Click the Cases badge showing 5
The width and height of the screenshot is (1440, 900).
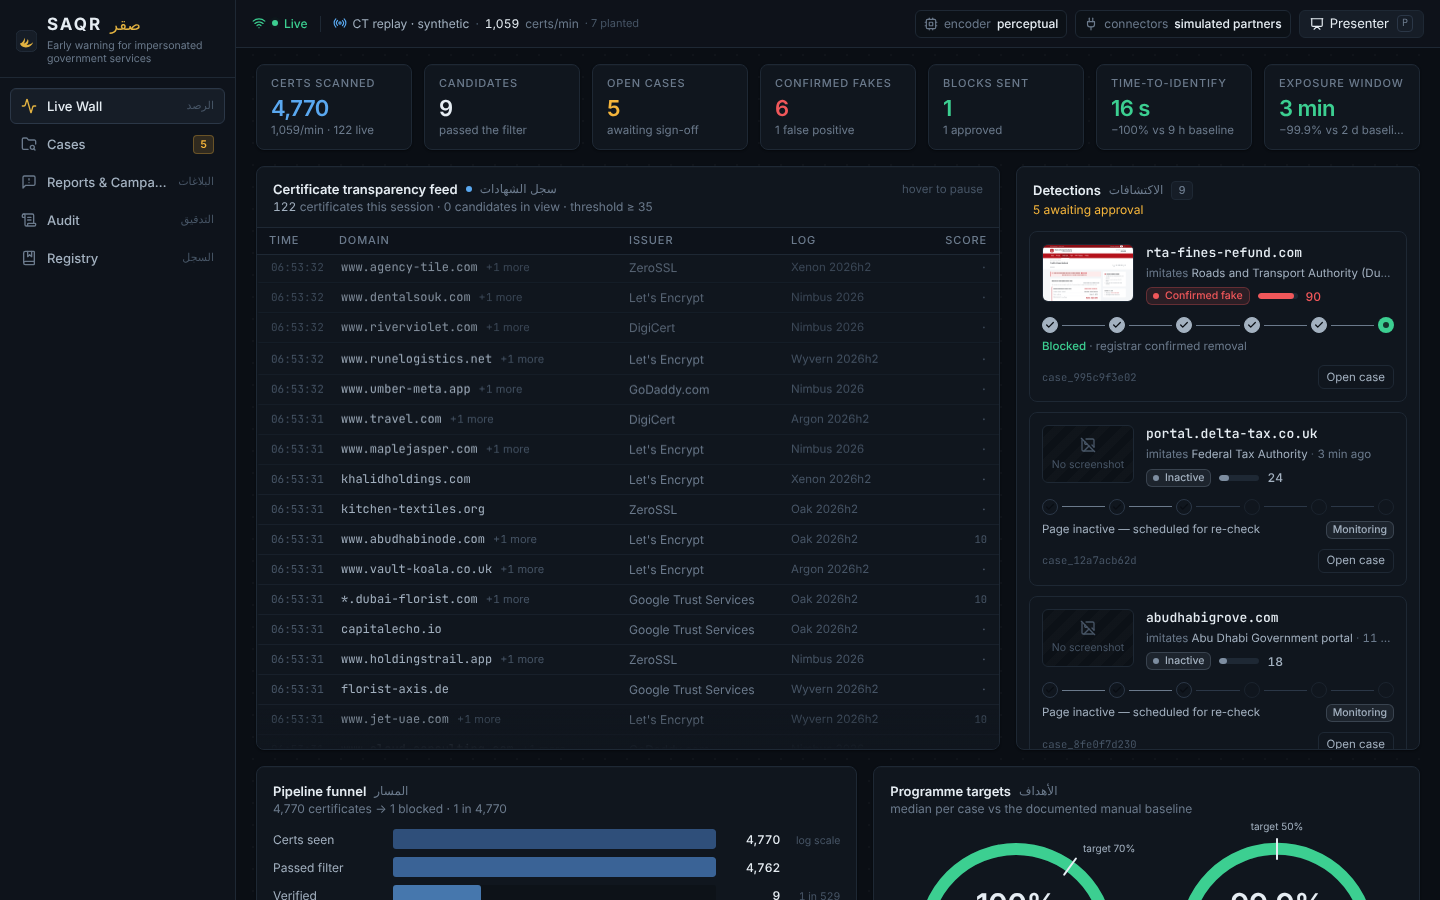point(203,144)
